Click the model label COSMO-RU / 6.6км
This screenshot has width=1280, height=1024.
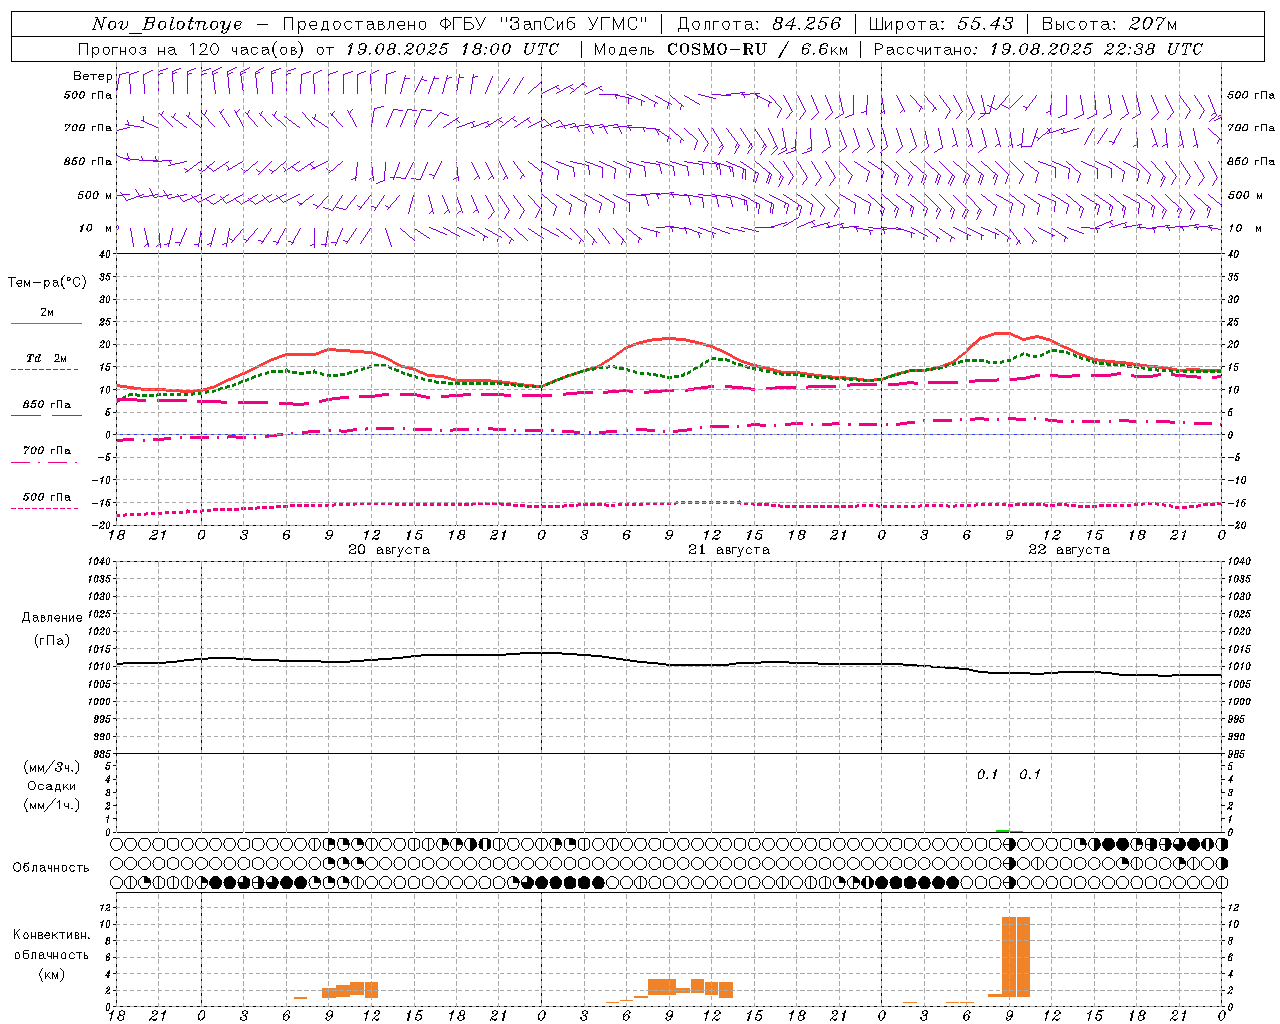757,49
